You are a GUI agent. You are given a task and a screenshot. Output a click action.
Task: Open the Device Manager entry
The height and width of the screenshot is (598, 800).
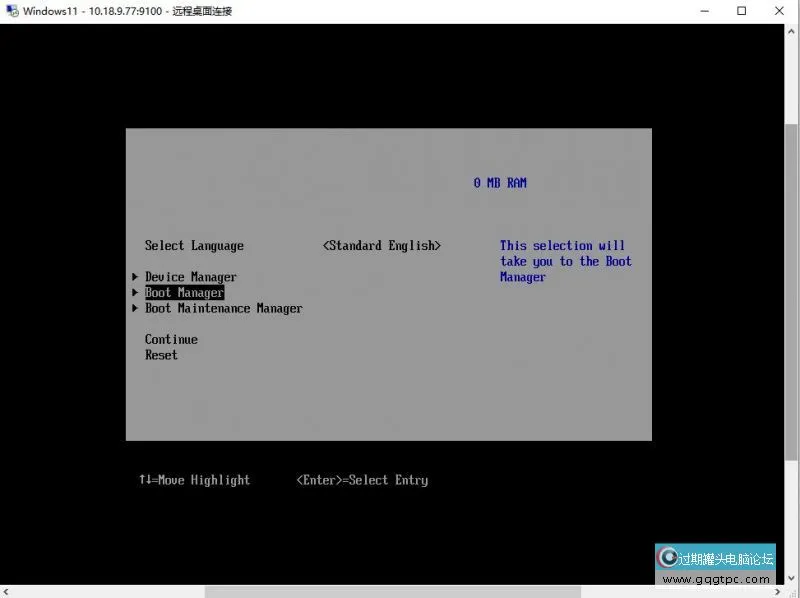(190, 277)
